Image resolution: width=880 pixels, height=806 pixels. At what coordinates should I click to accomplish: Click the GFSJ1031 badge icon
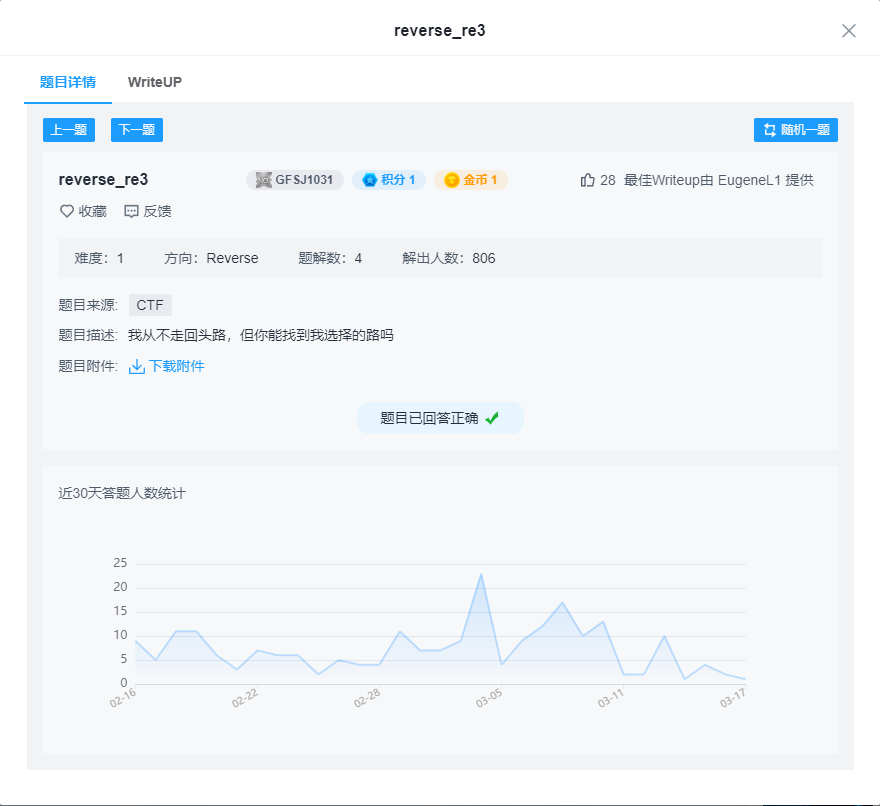[x=262, y=180]
